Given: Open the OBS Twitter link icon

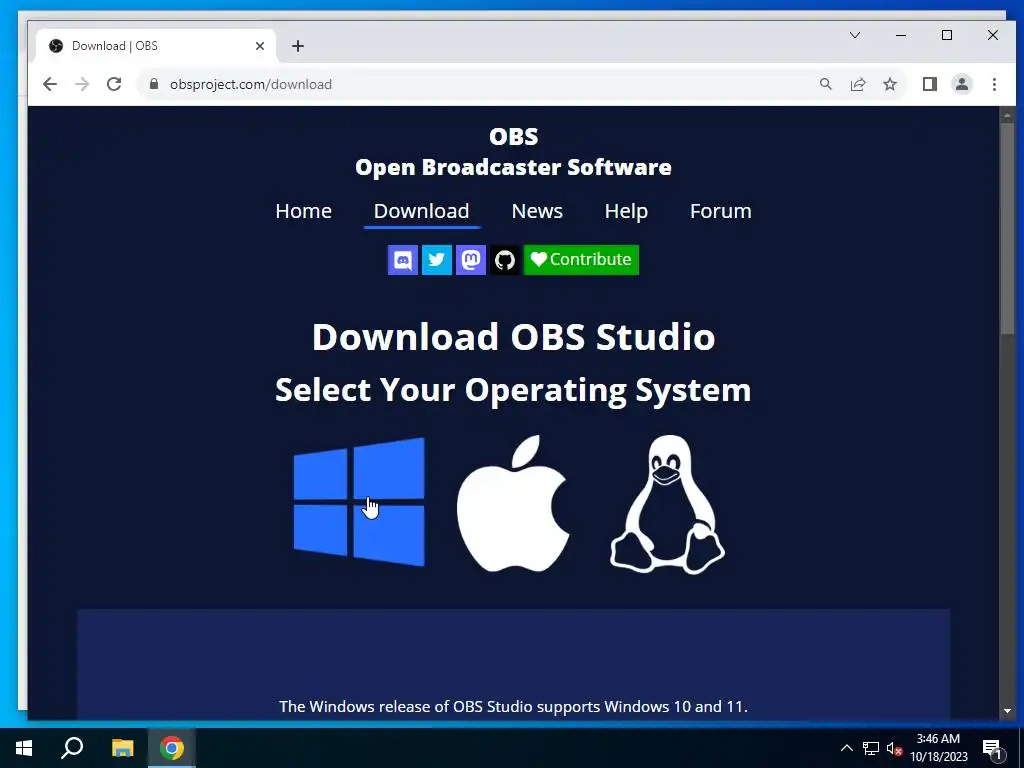Looking at the screenshot, I should pyautogui.click(x=437, y=260).
